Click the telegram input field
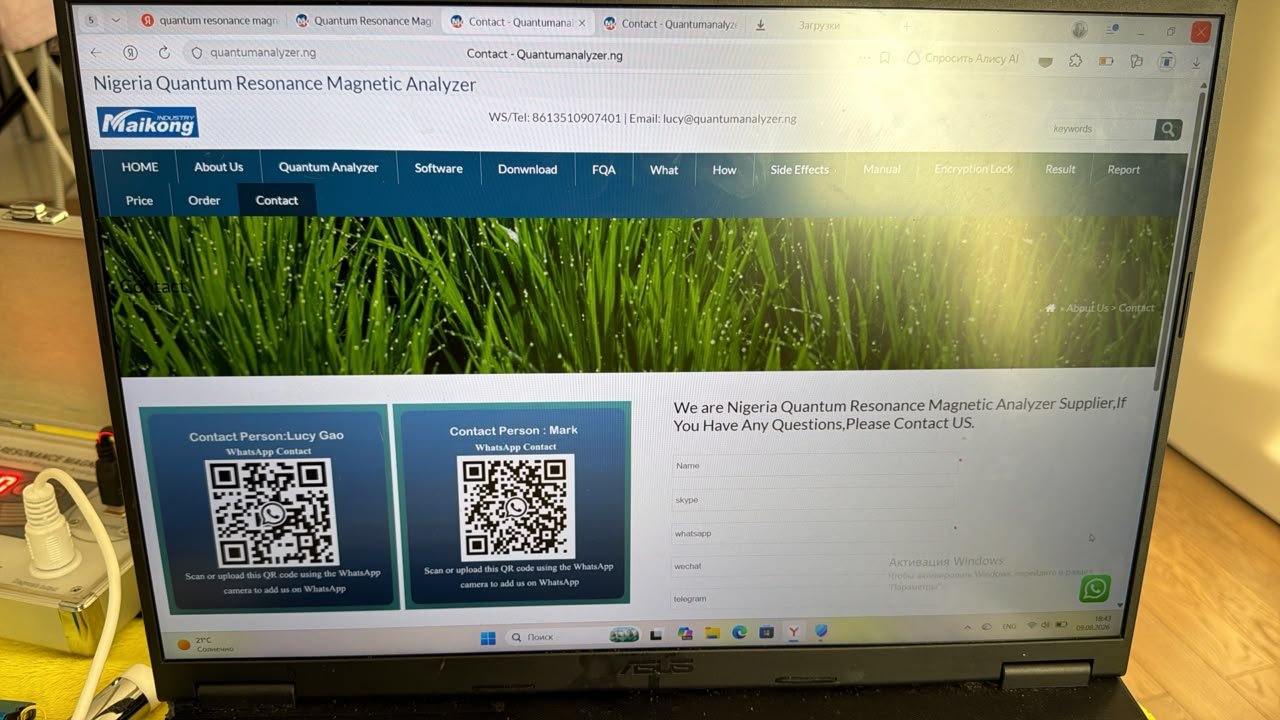Viewport: 1280px width, 720px height. [809, 598]
